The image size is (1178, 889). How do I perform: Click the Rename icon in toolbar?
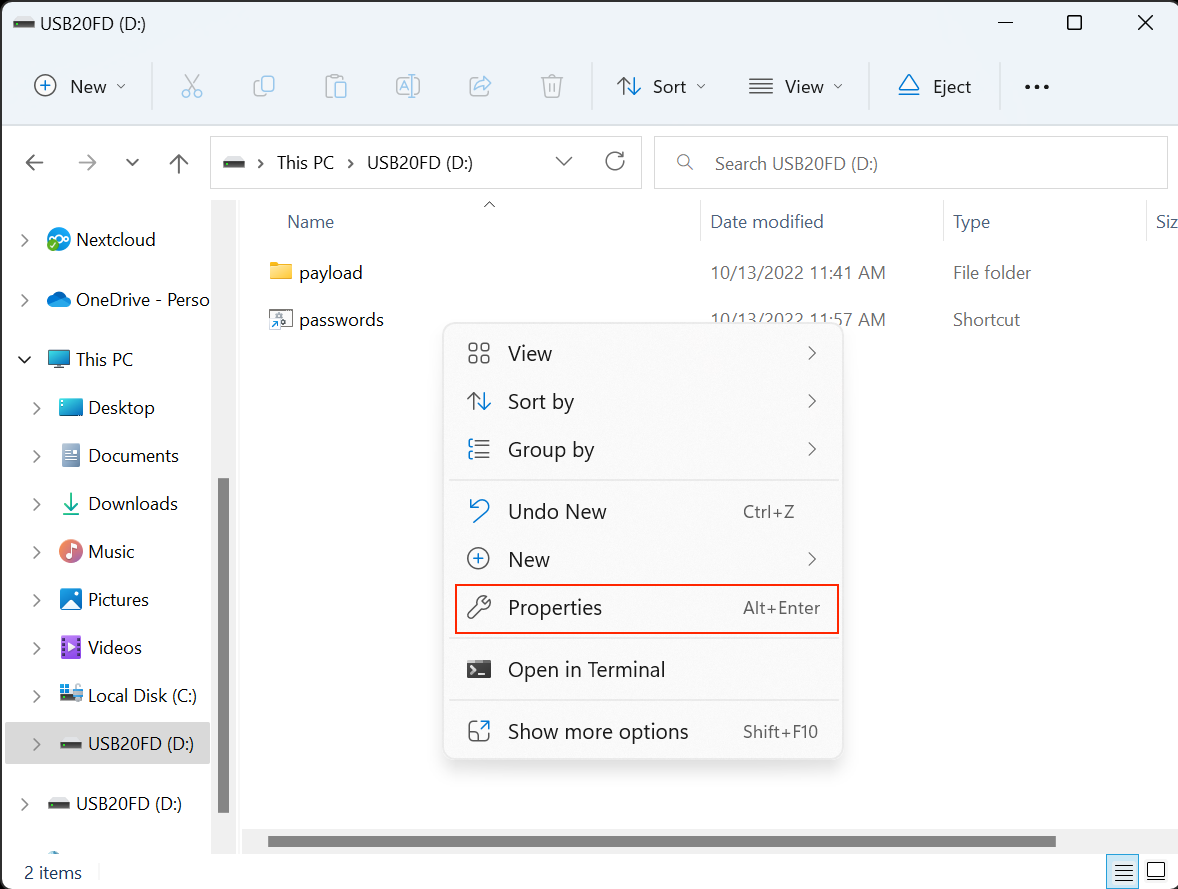(x=408, y=86)
